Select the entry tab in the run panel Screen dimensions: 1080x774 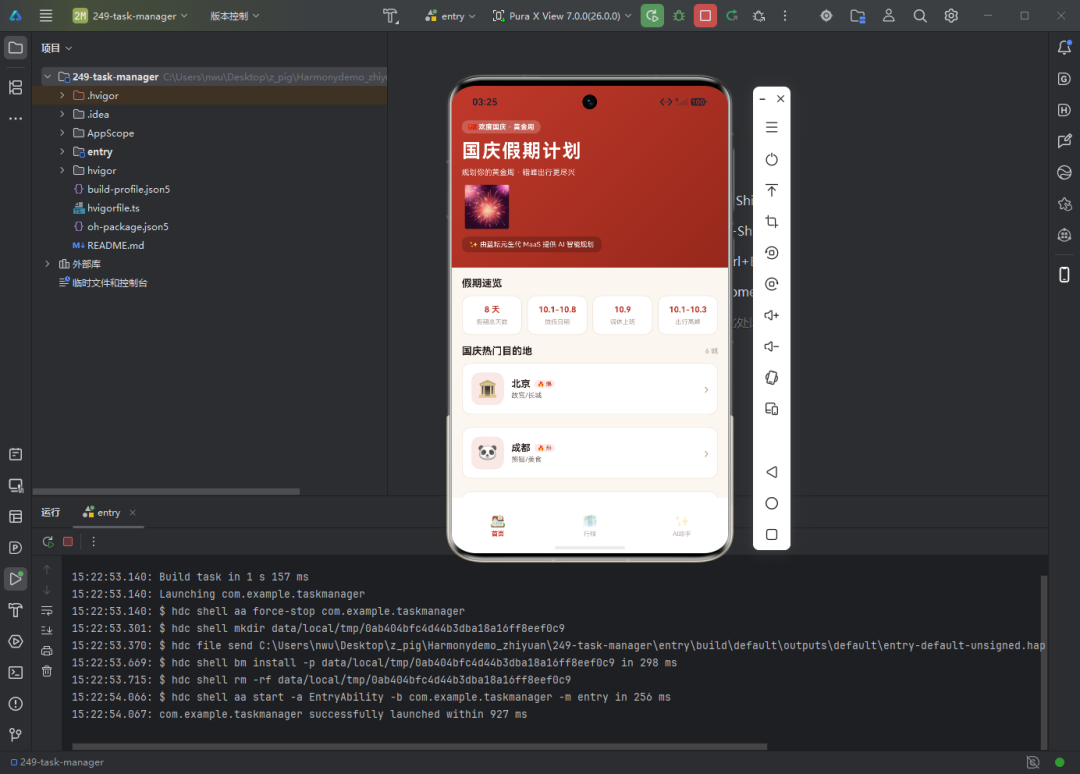pyautogui.click(x=109, y=512)
